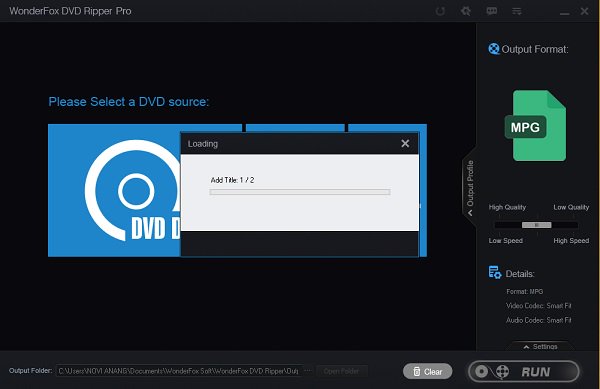
Task: Click the 'High Quality' label
Action: (x=507, y=207)
